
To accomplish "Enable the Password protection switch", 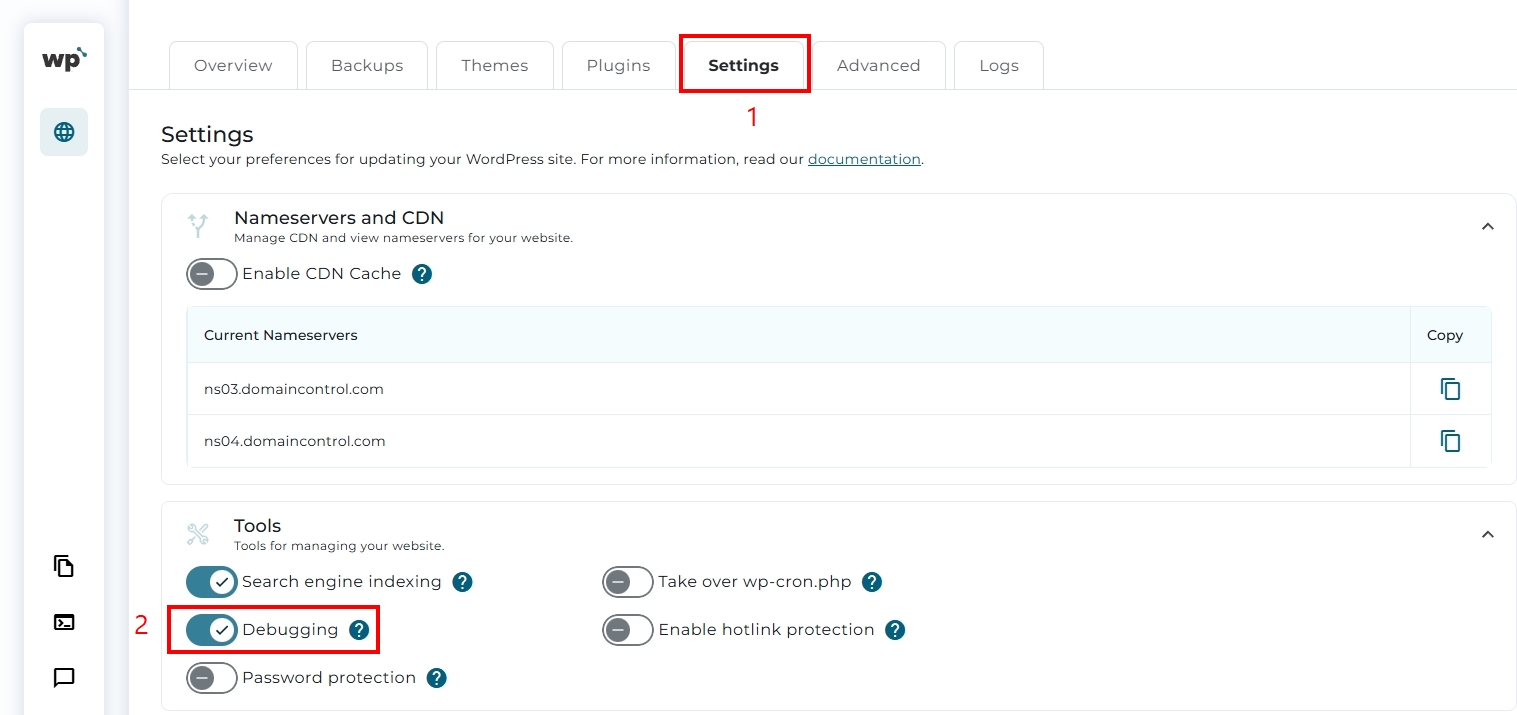I will 211,678.
